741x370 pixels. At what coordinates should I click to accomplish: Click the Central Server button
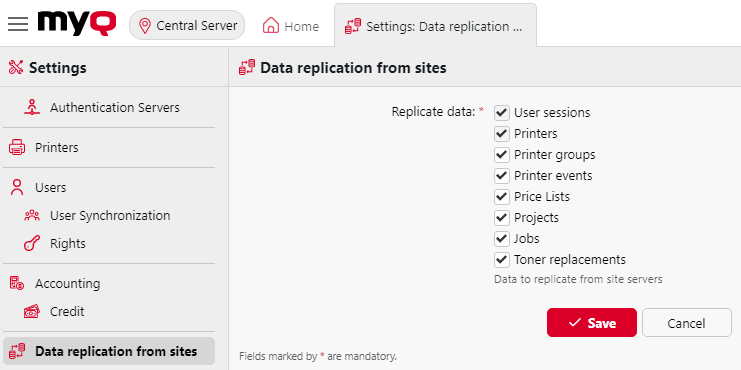(187, 26)
